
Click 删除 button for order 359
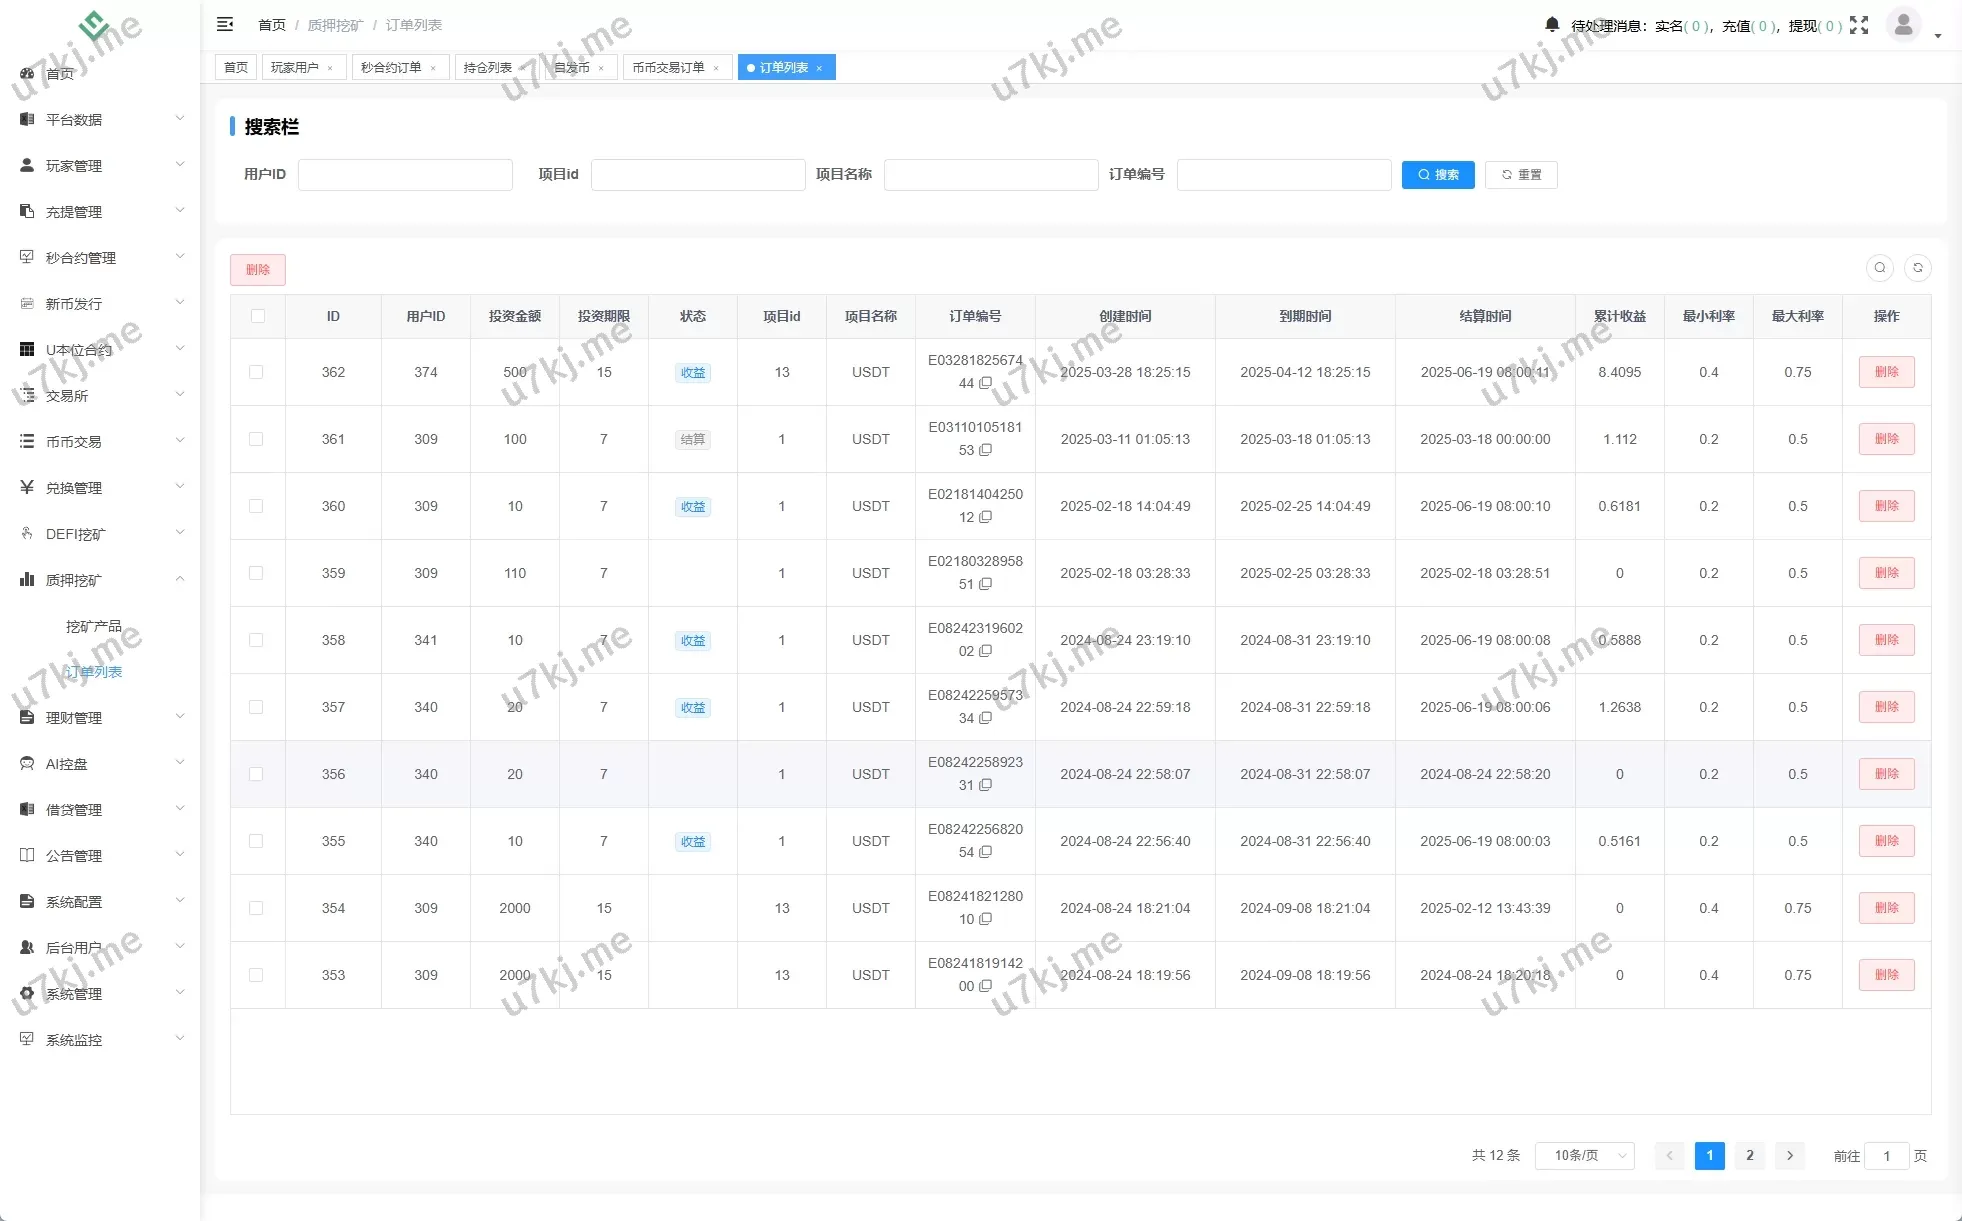pos(1886,573)
